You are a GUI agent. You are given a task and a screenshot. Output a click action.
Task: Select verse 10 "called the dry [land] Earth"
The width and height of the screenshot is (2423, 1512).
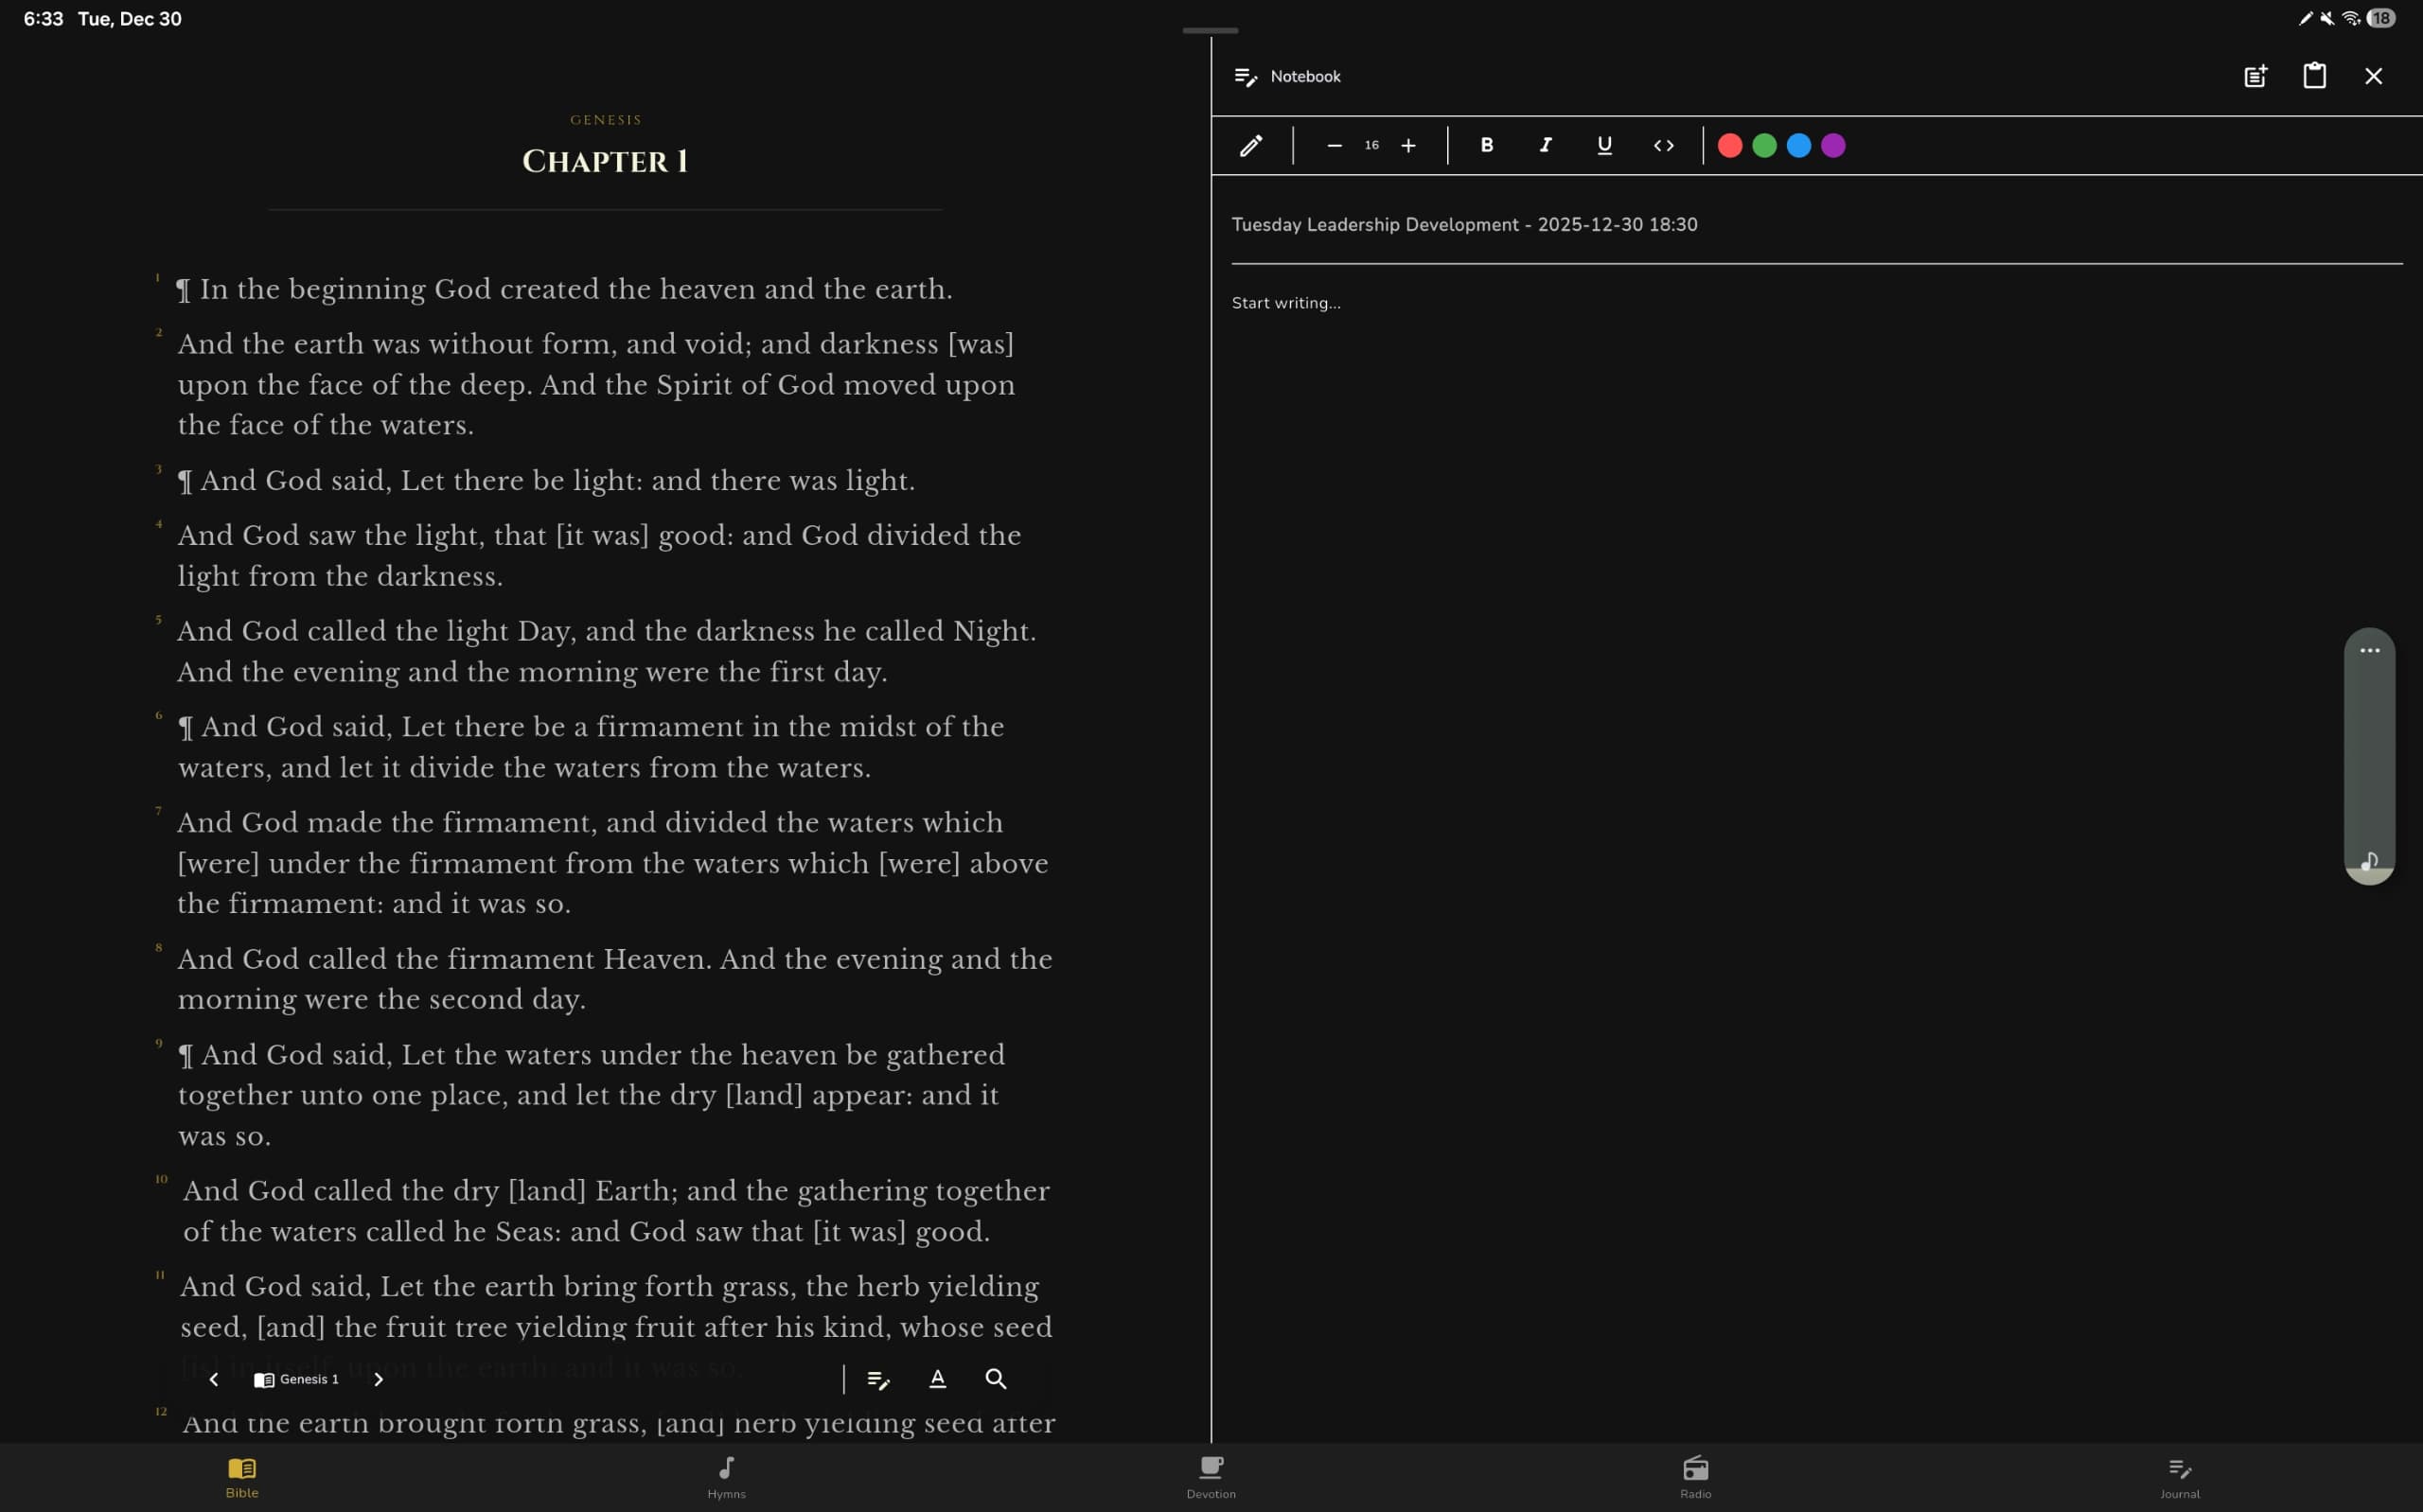(x=616, y=1211)
